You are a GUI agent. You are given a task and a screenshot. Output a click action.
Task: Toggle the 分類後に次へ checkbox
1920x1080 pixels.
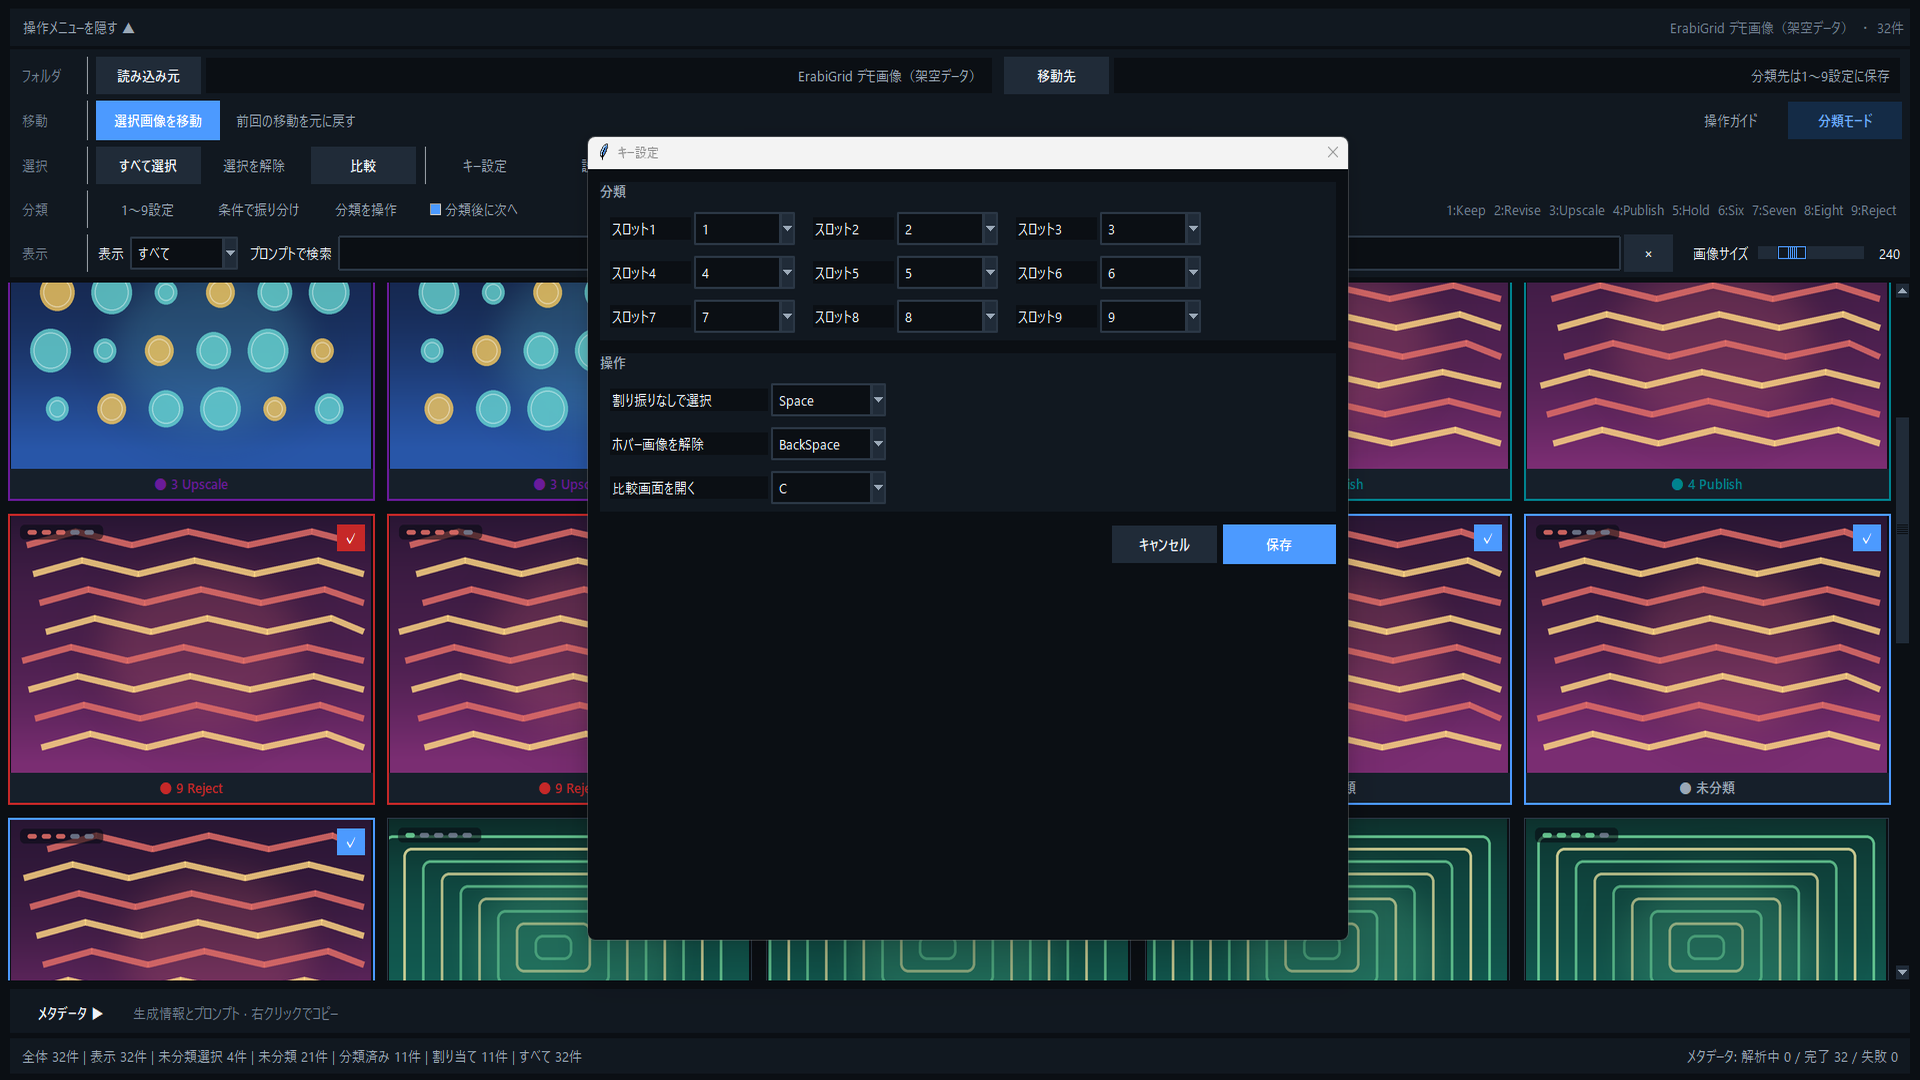(x=435, y=210)
